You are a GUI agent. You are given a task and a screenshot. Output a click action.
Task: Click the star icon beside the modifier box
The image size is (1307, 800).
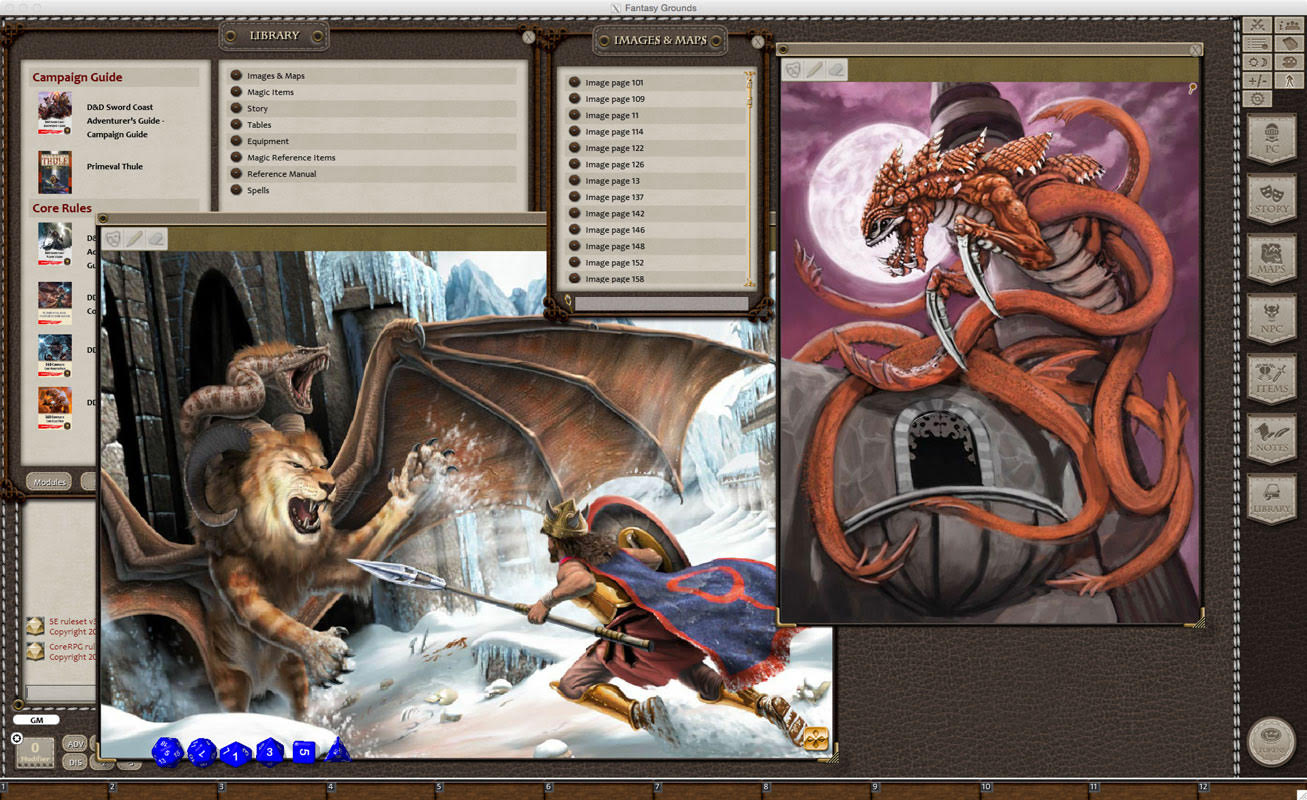pos(16,738)
